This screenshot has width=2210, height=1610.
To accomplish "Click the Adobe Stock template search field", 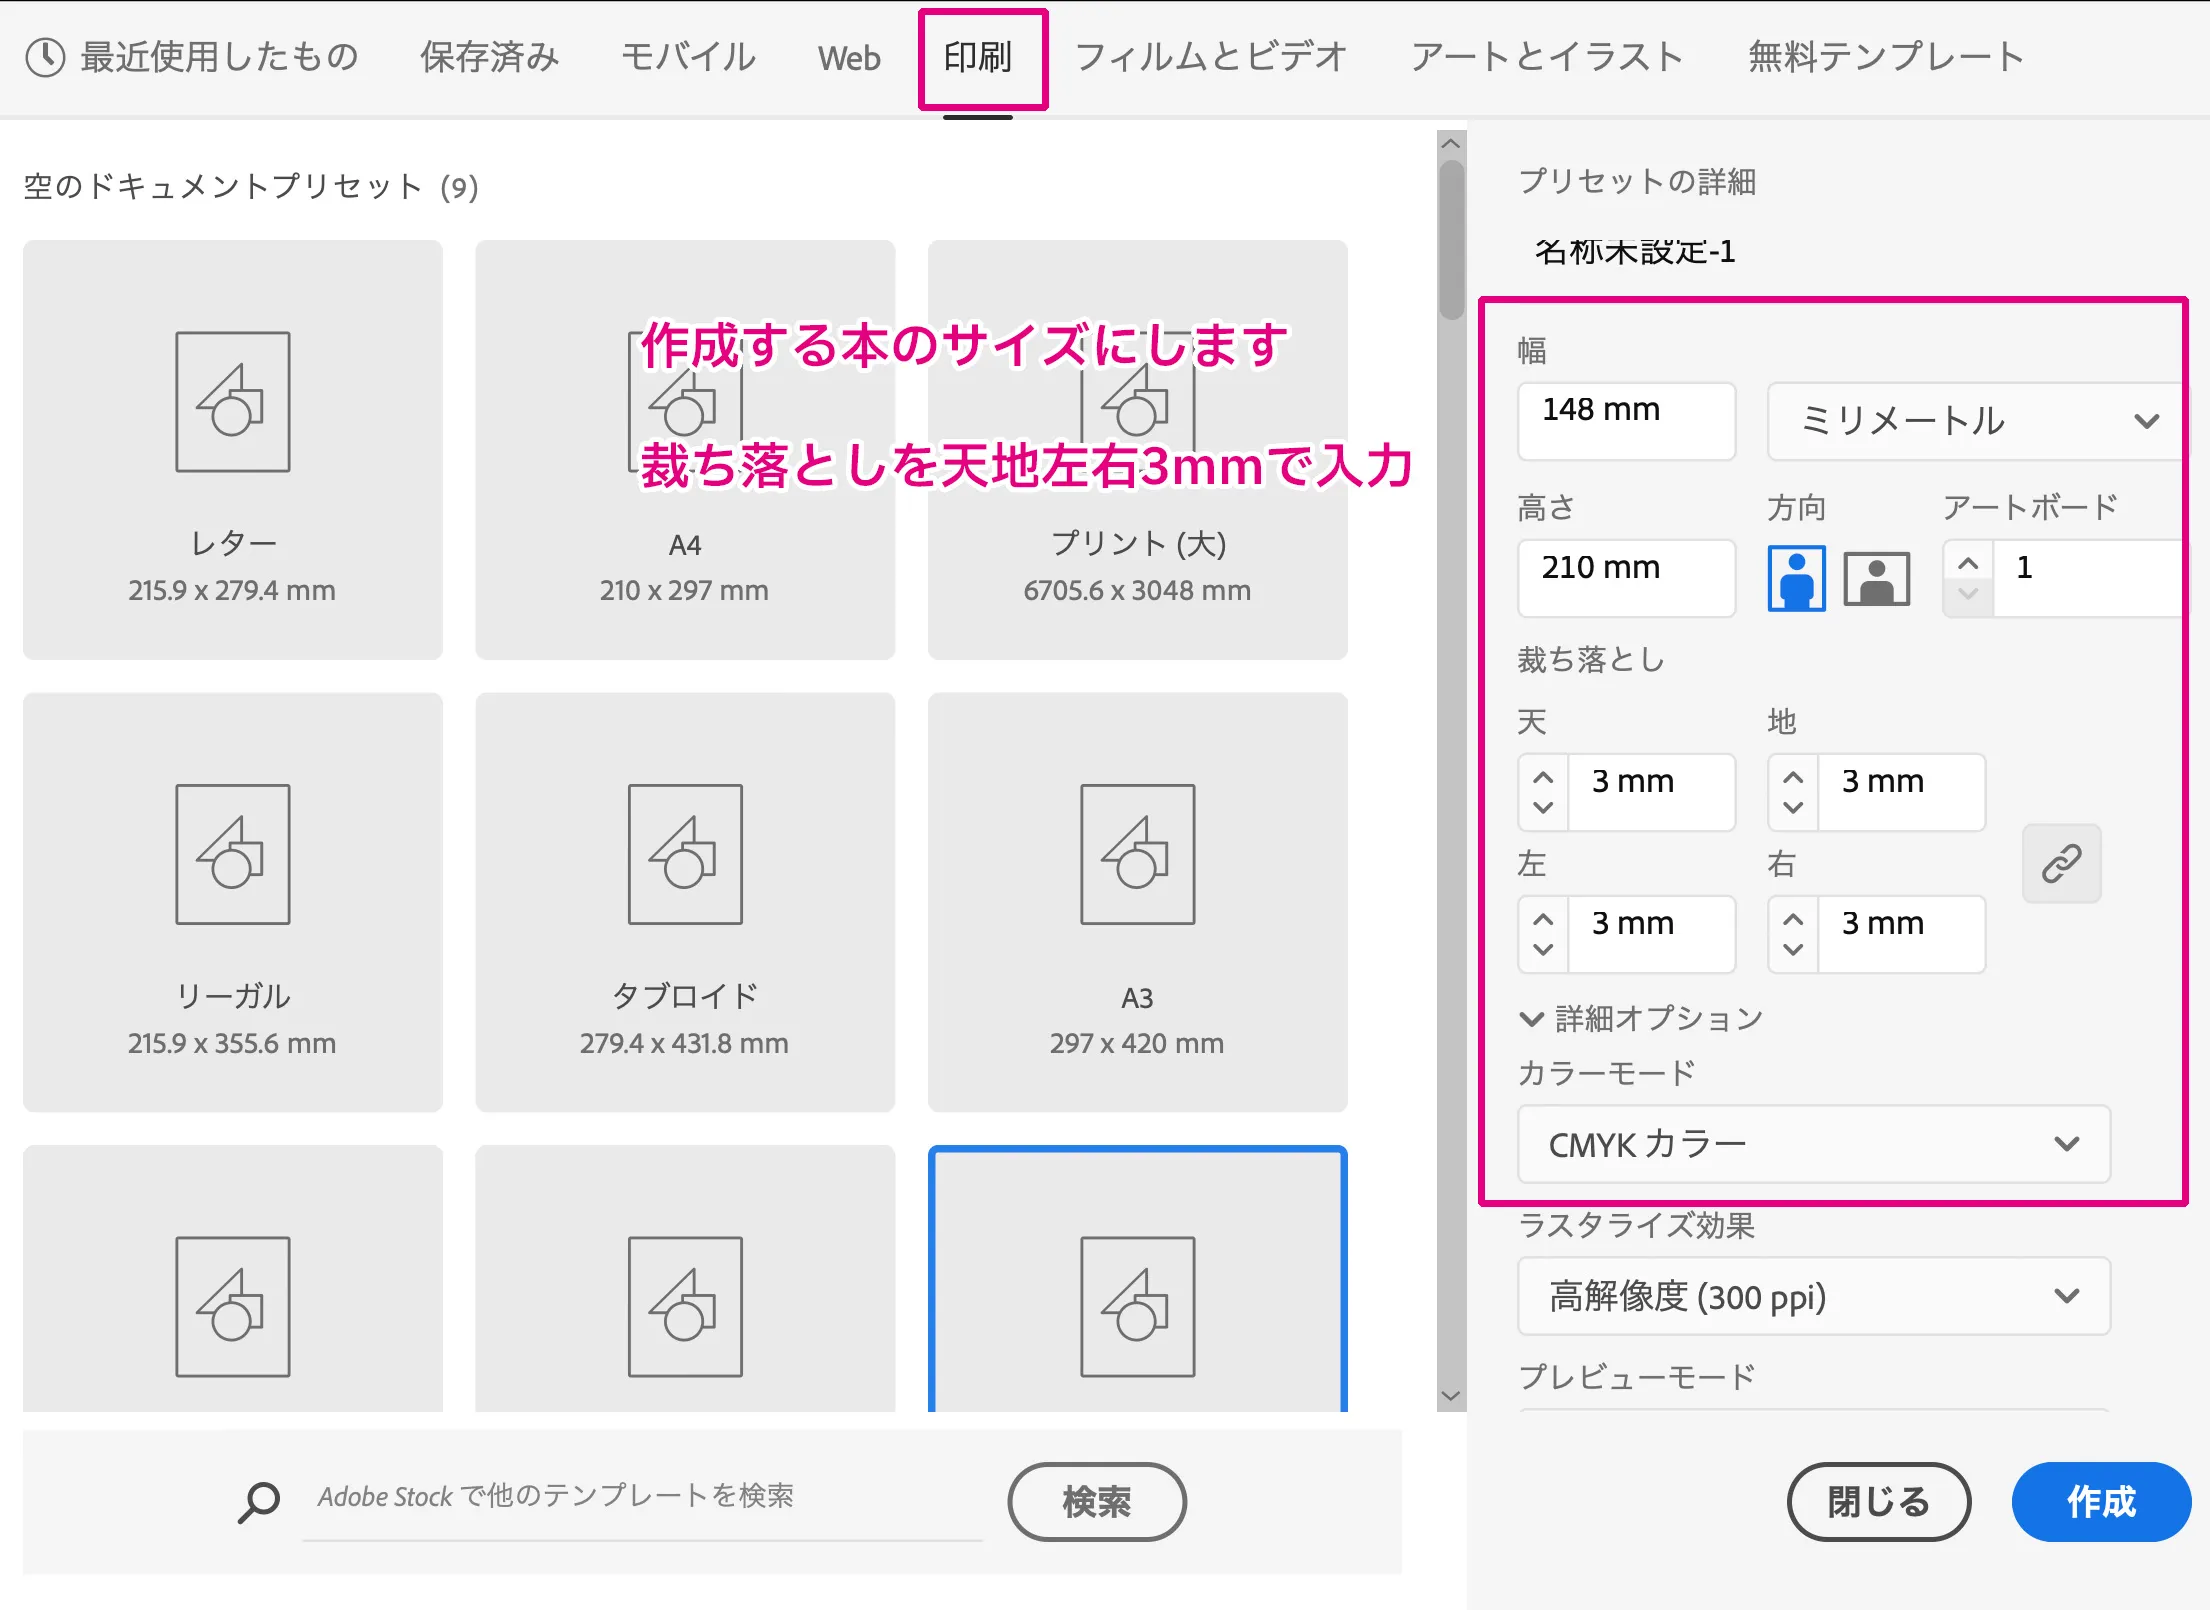I will (x=642, y=1497).
